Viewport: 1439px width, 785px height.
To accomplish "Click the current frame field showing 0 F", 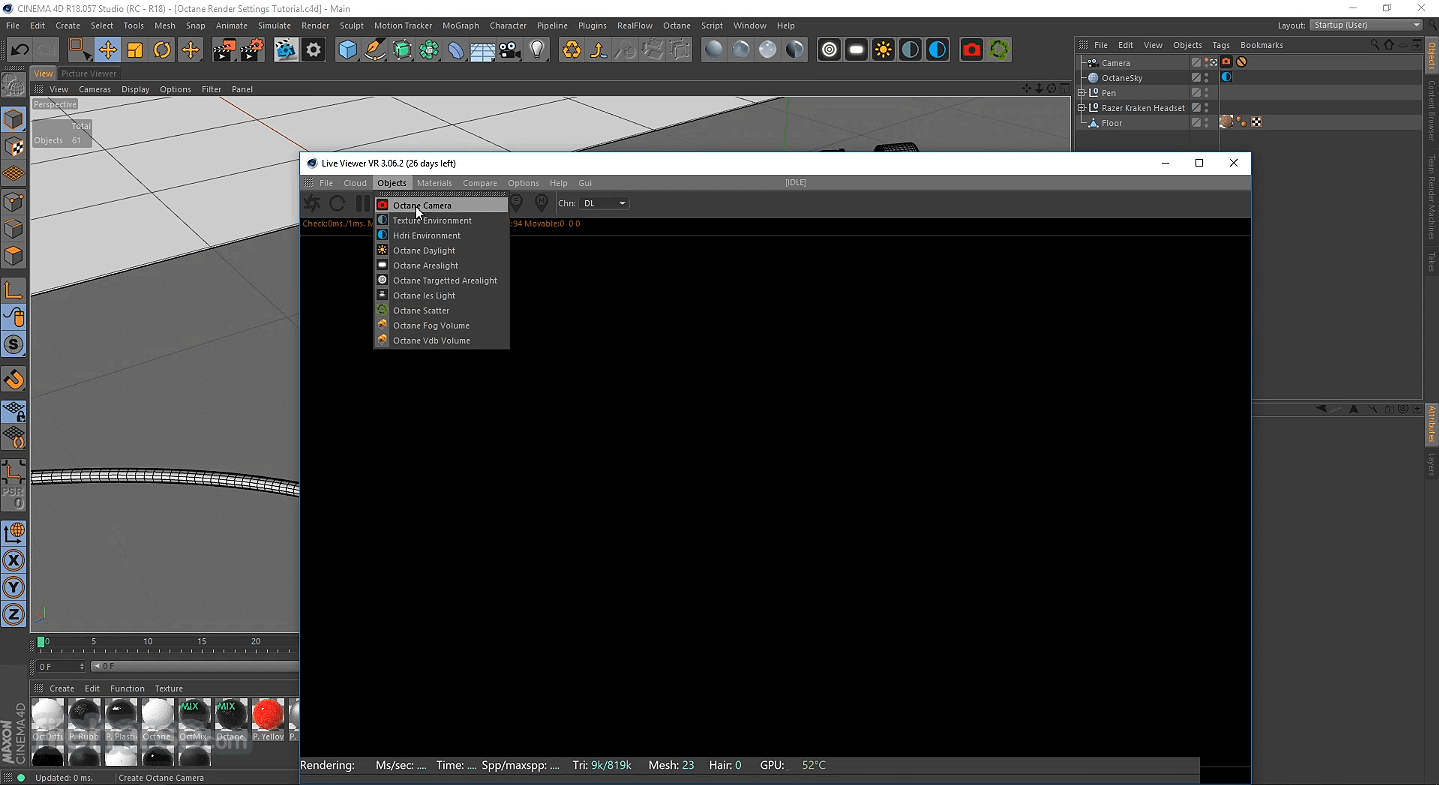I will (62, 666).
